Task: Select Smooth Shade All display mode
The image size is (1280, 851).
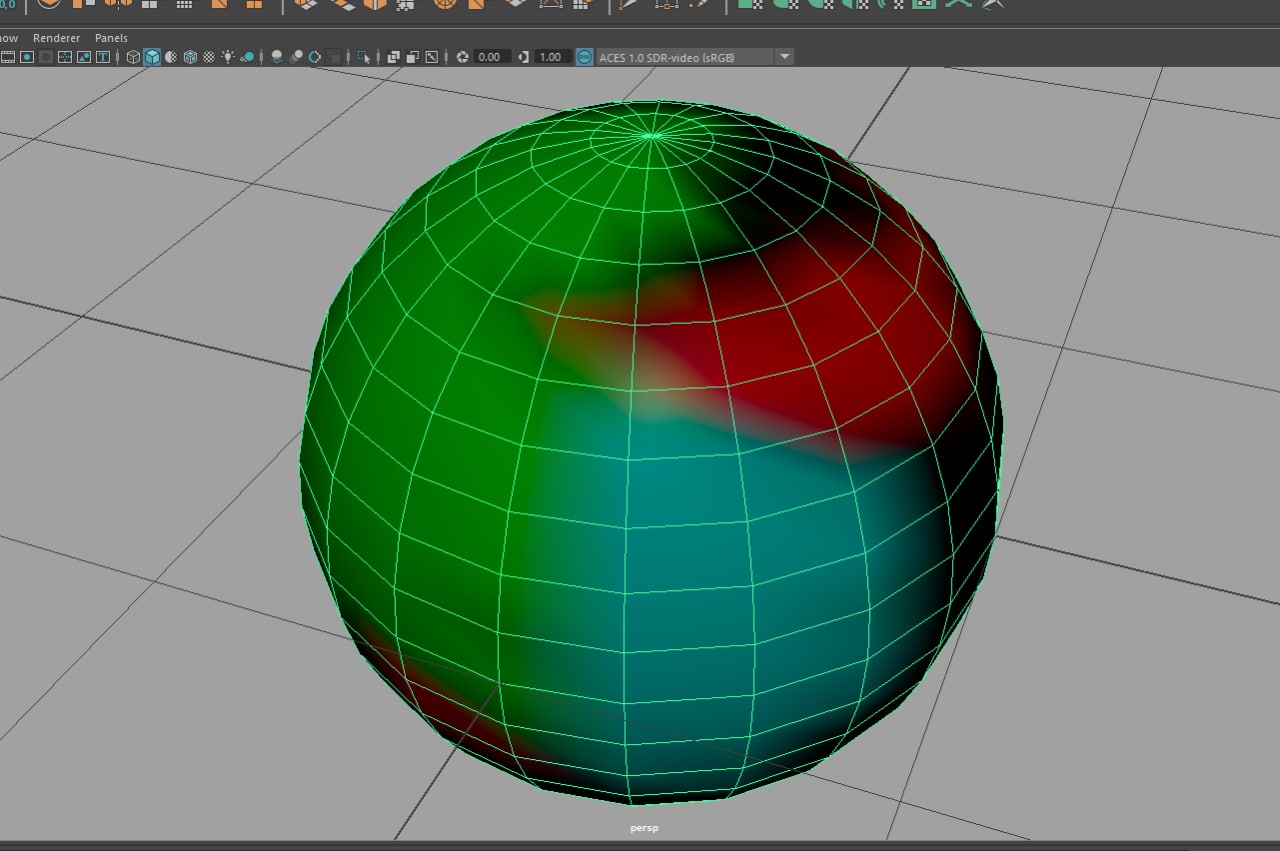Action: pyautogui.click(x=152, y=57)
